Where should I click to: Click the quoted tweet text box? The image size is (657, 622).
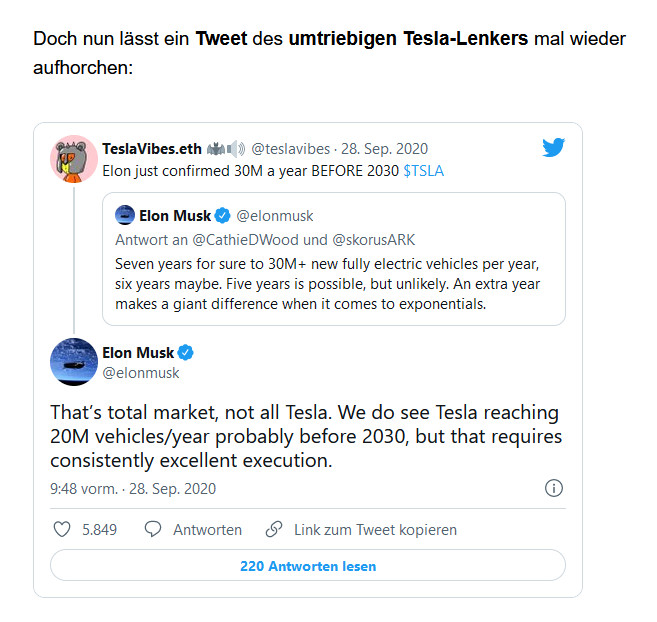[x=334, y=285]
